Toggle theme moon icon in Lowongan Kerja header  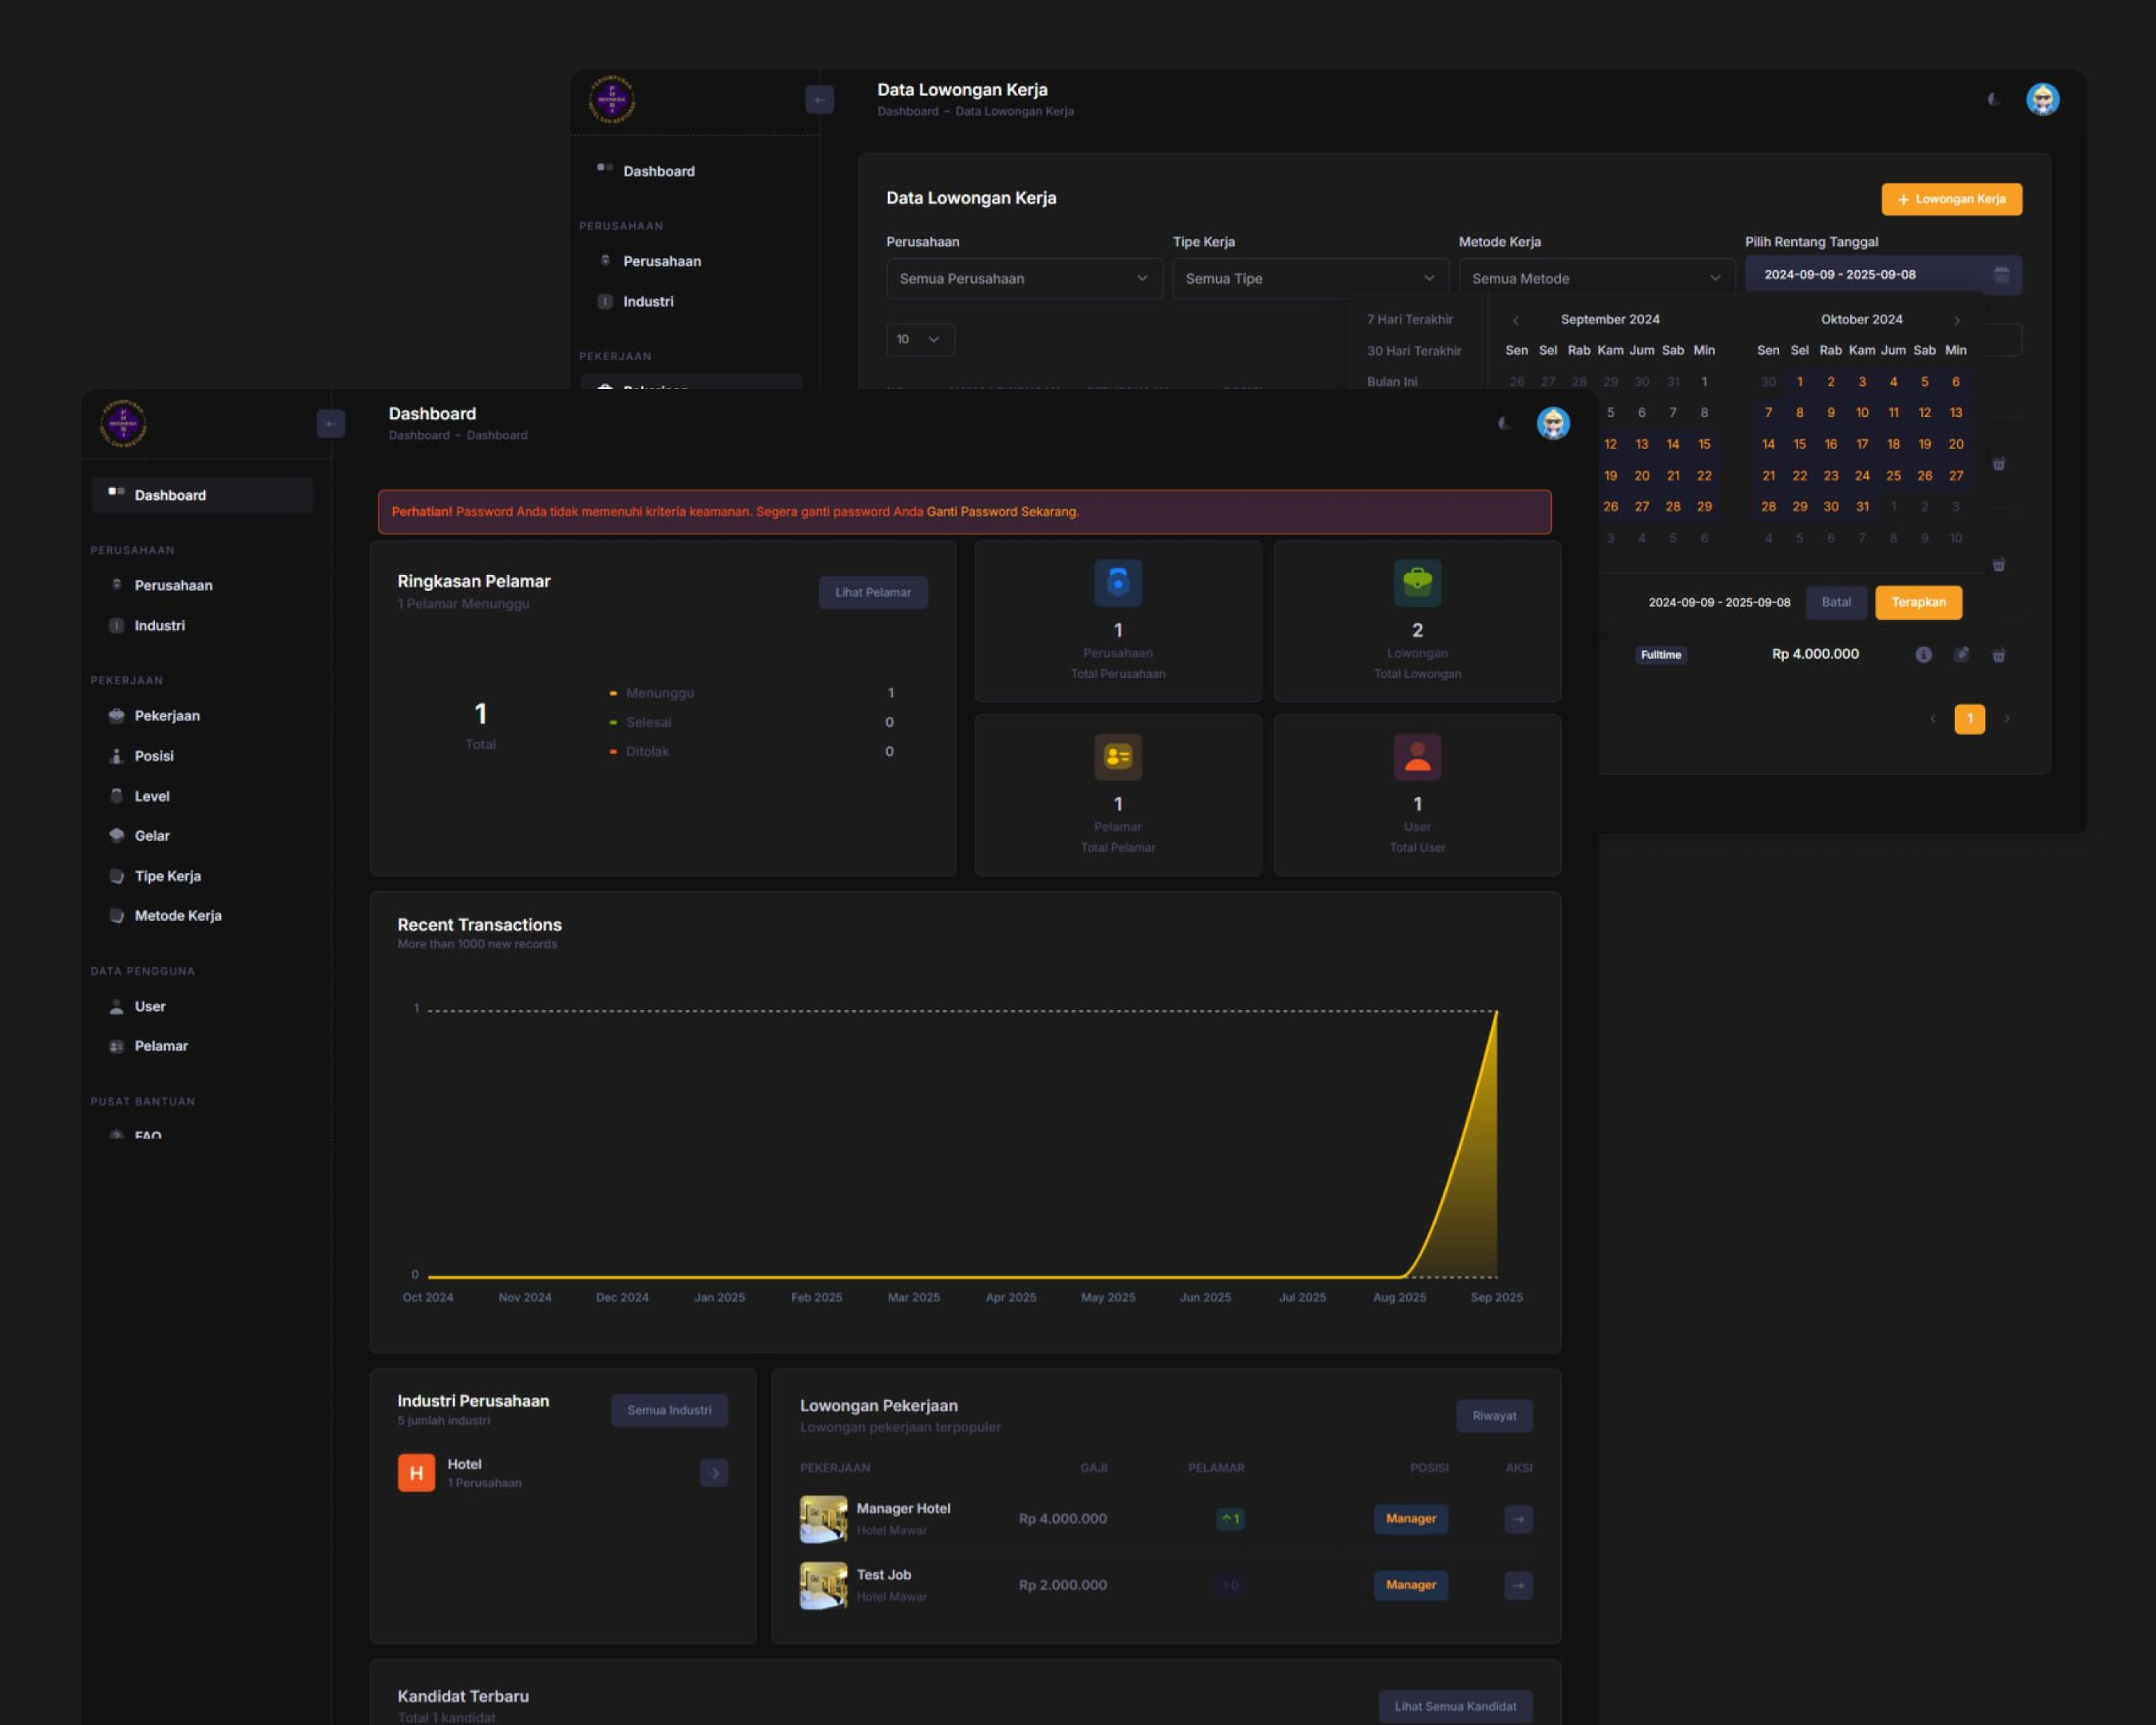click(x=1992, y=100)
